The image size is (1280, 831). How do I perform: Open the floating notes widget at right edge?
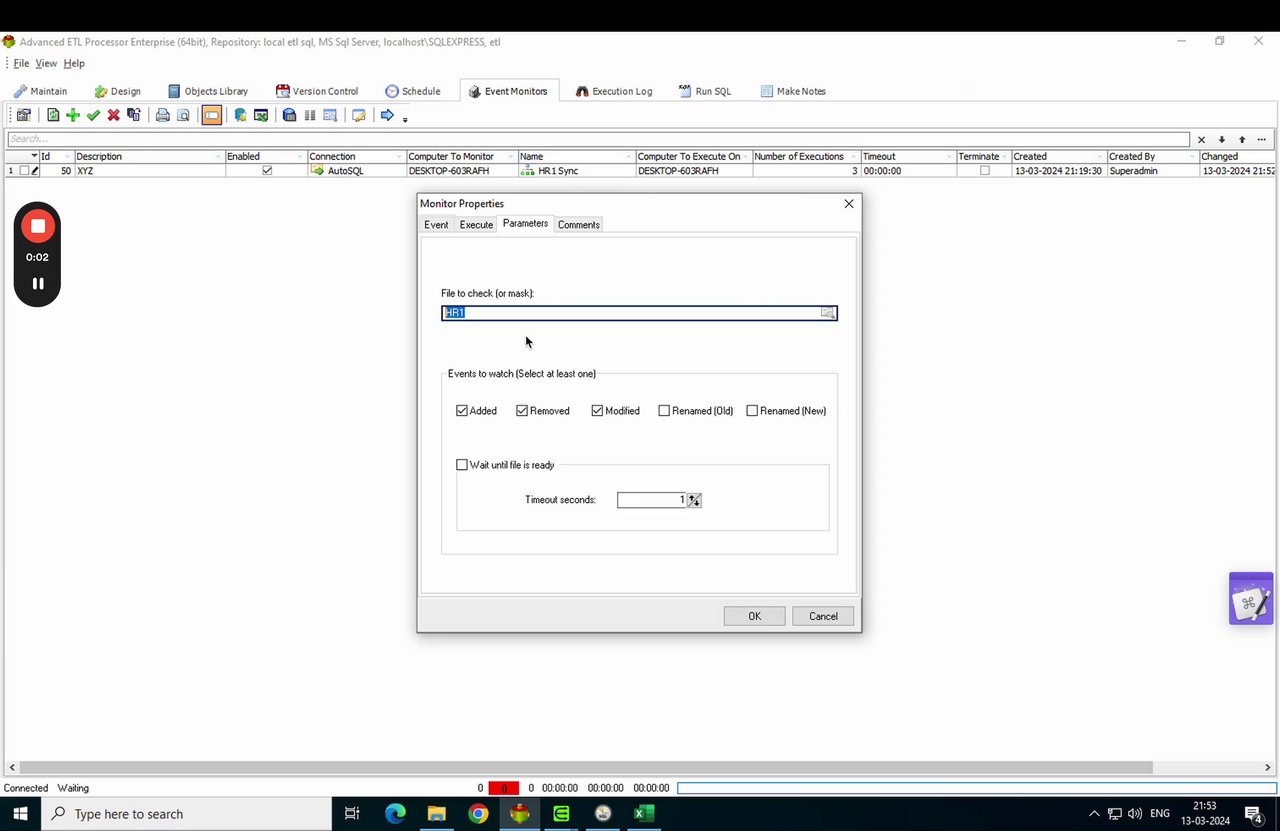tap(1251, 599)
